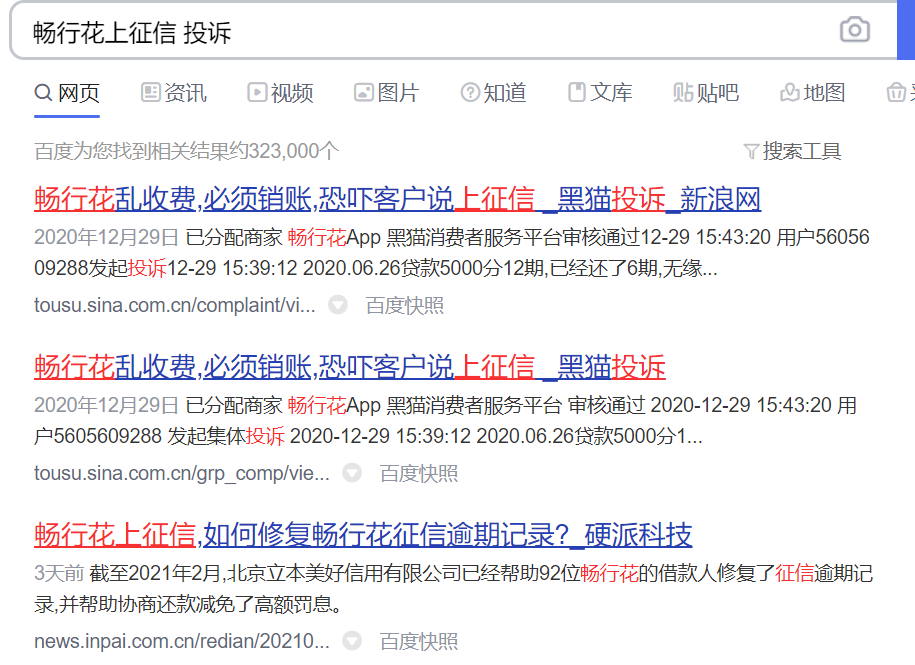Open 百度快照 for the first result
The image size is (915, 665).
click(404, 305)
